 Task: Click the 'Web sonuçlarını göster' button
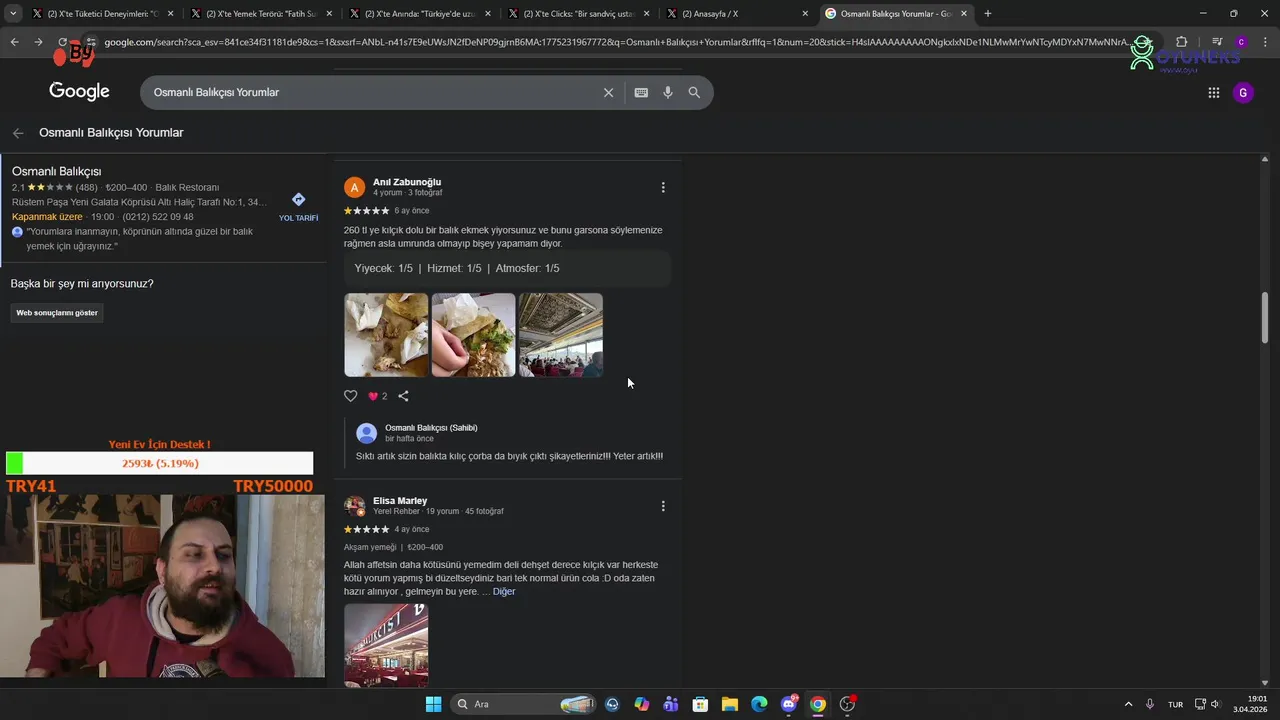(57, 313)
